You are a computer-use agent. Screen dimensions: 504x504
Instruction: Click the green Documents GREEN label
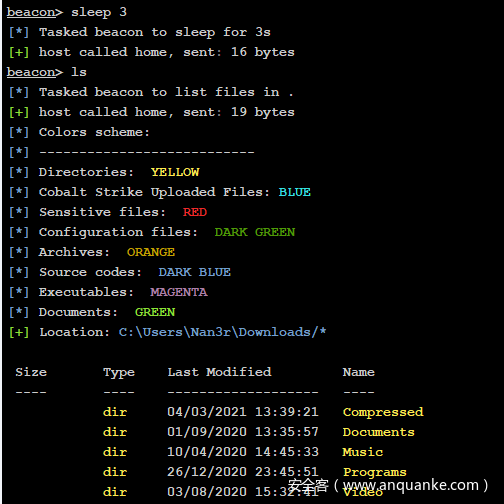tap(155, 312)
